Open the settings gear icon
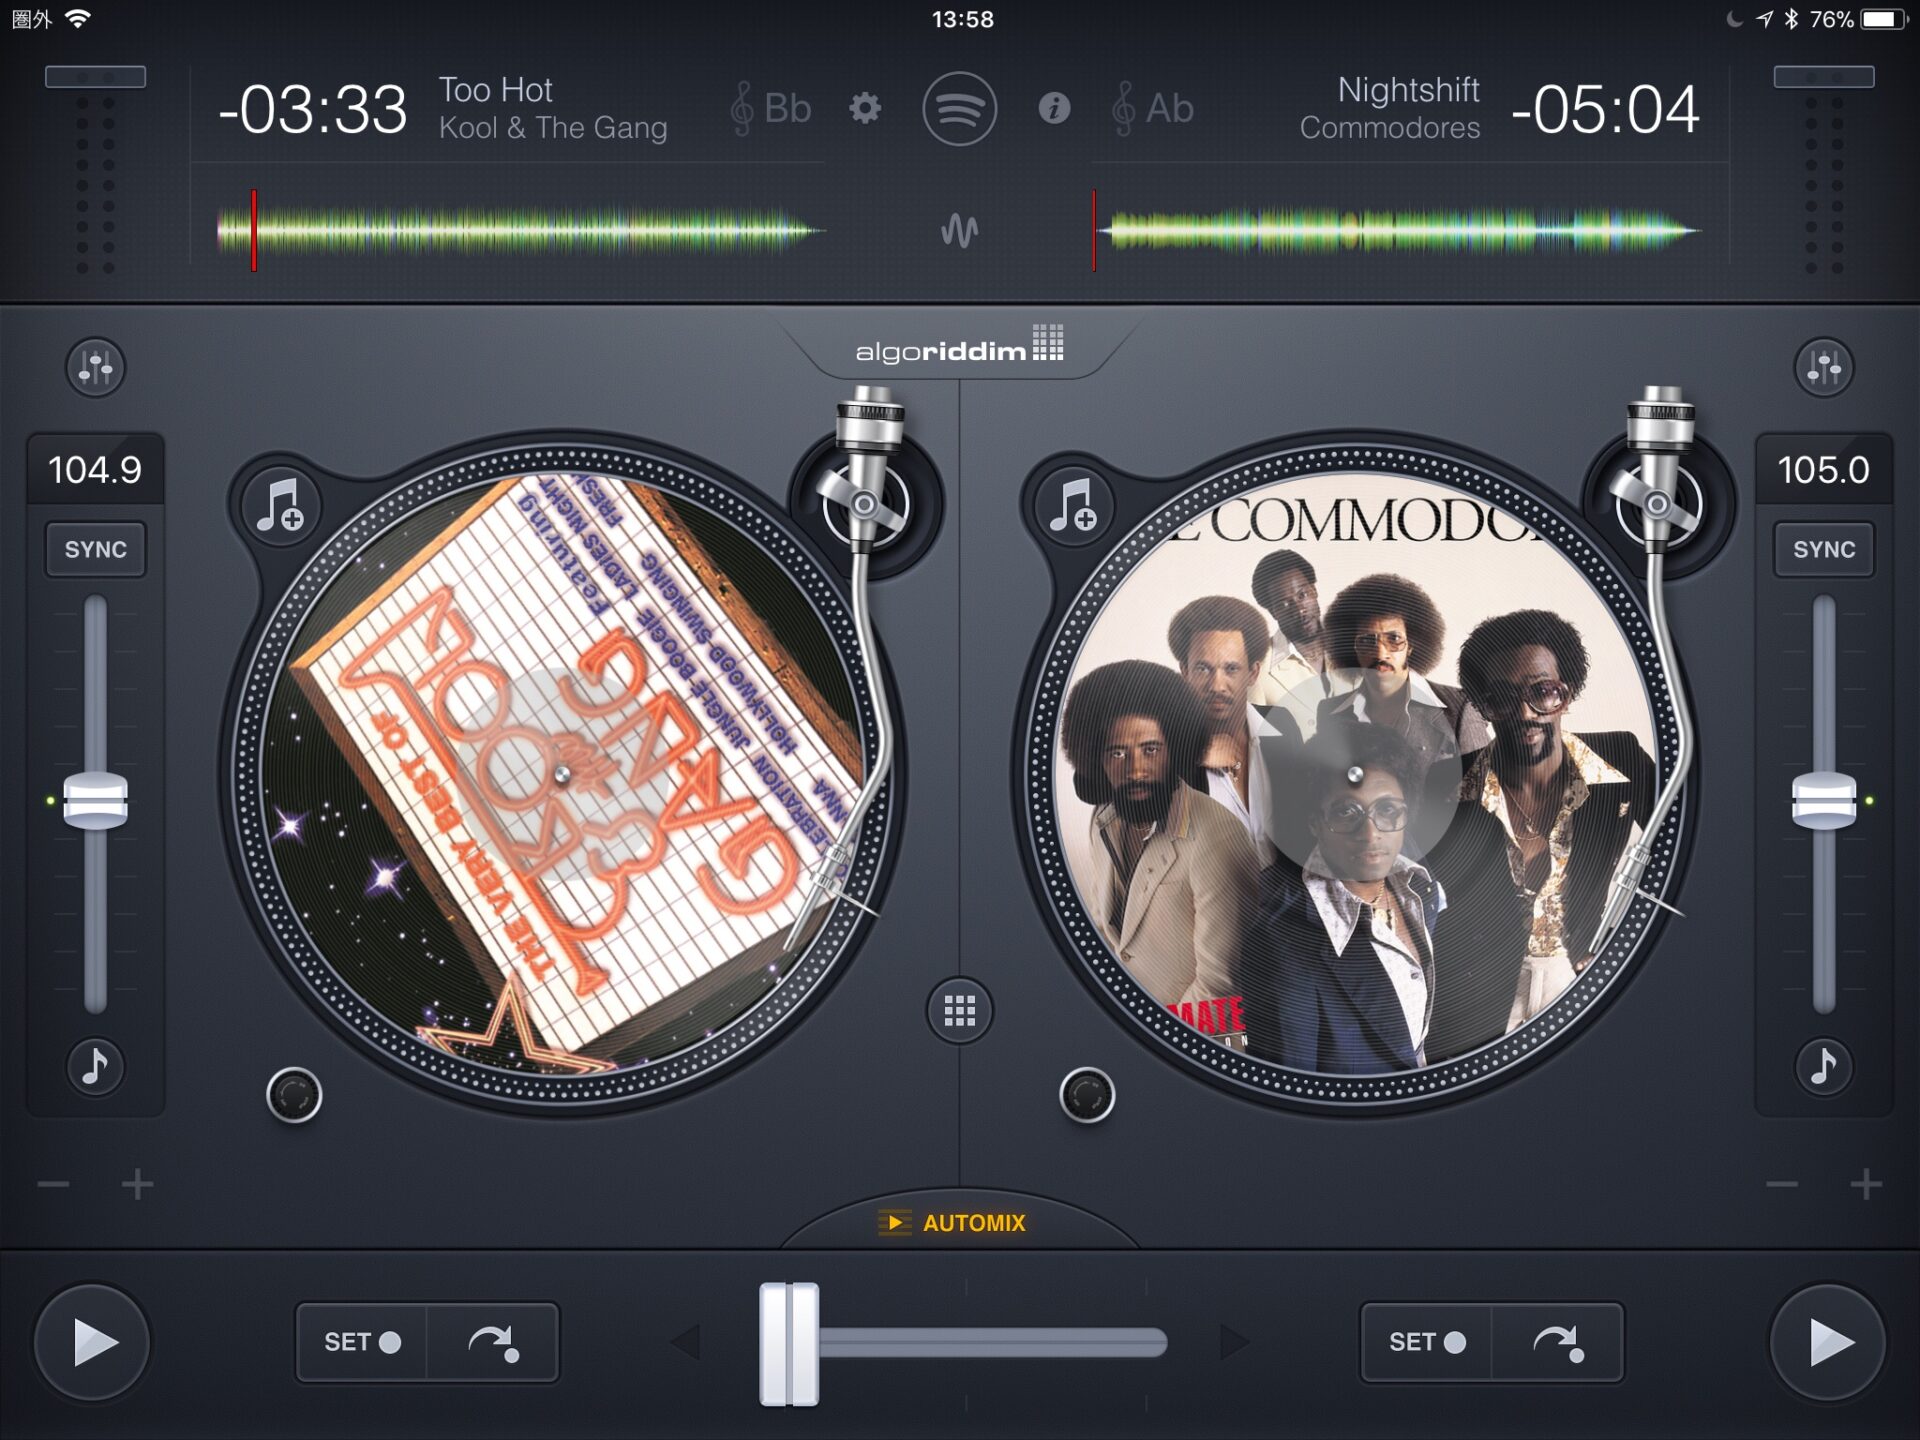The width and height of the screenshot is (1920, 1440). [x=865, y=108]
